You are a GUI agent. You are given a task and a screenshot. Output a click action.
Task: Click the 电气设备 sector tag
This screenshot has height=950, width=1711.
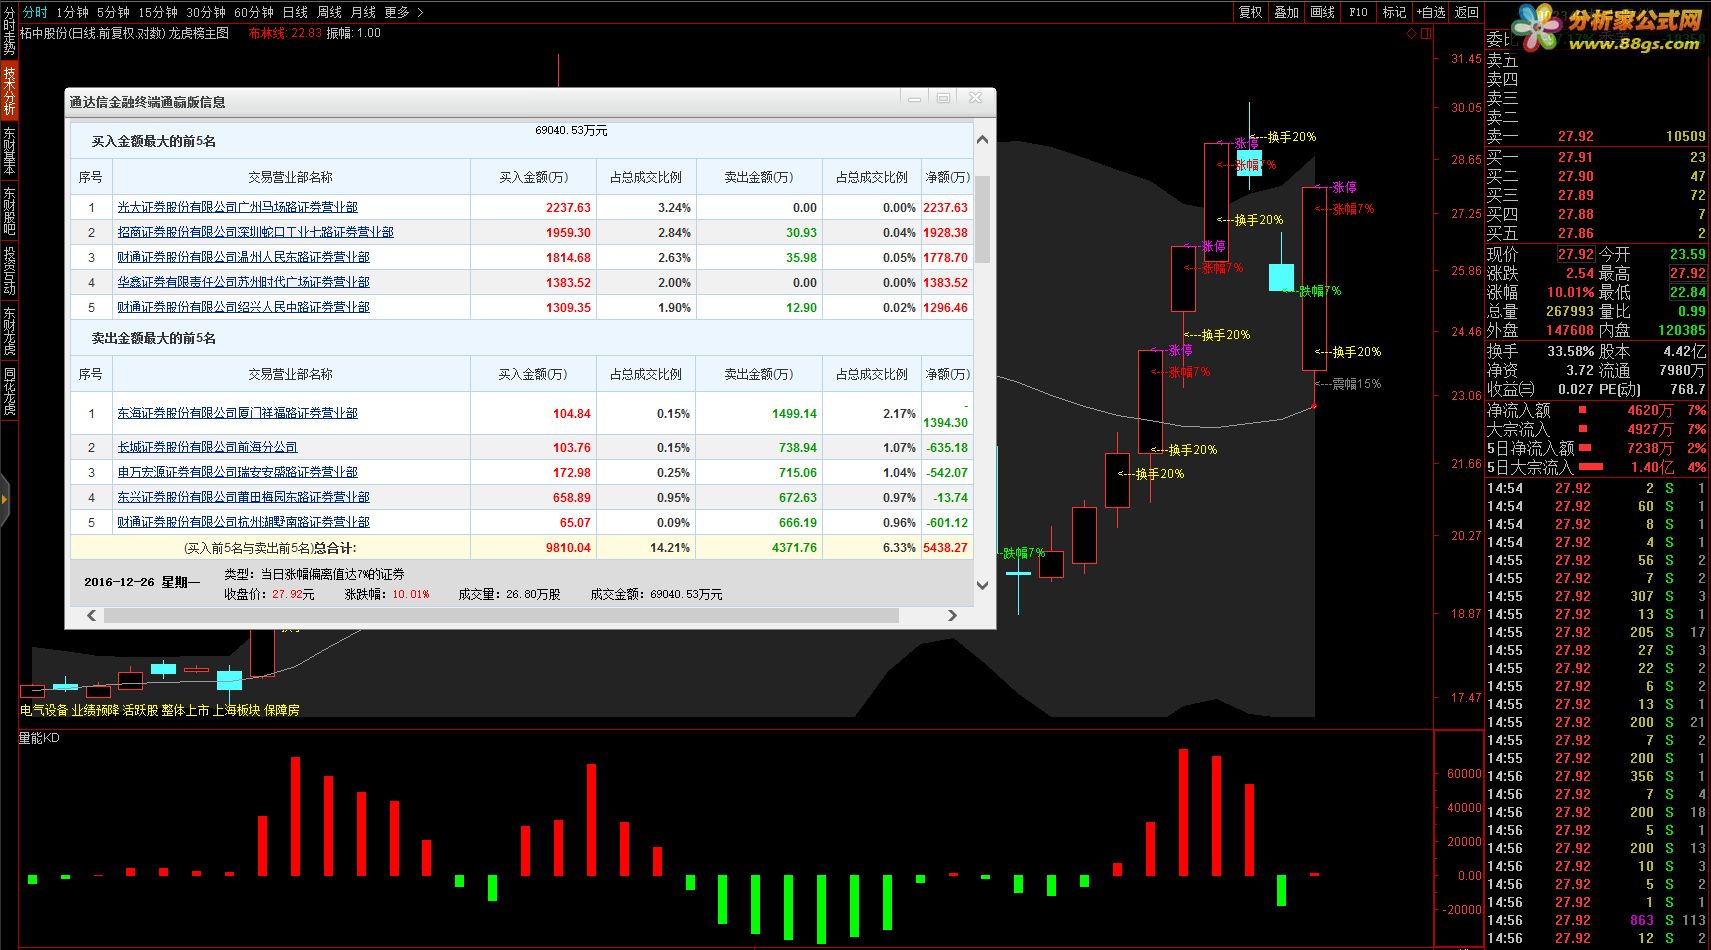click(x=44, y=710)
